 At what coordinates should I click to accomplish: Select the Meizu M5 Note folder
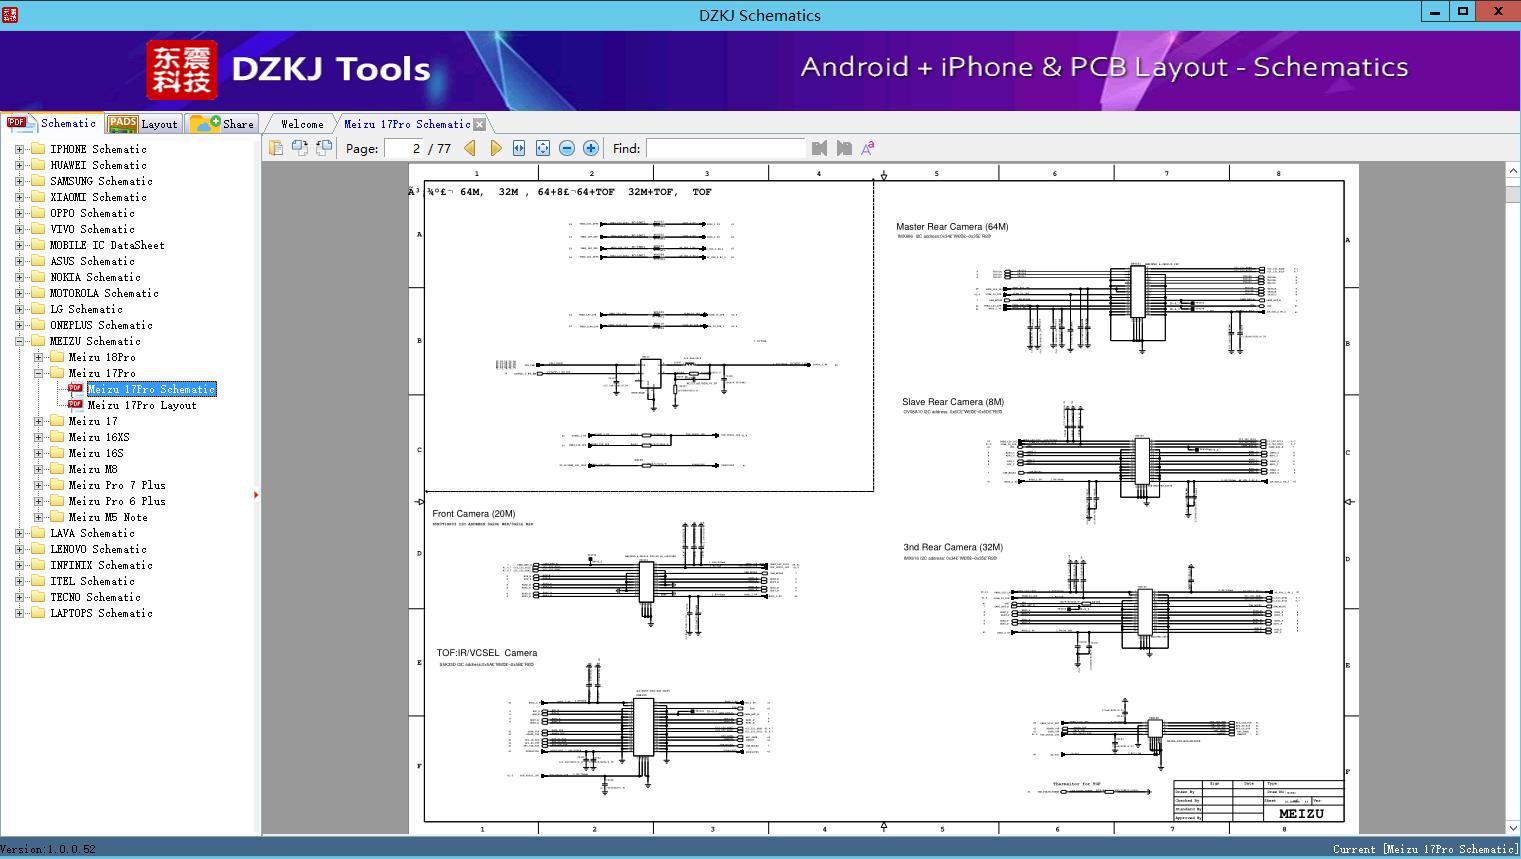[x=108, y=517]
